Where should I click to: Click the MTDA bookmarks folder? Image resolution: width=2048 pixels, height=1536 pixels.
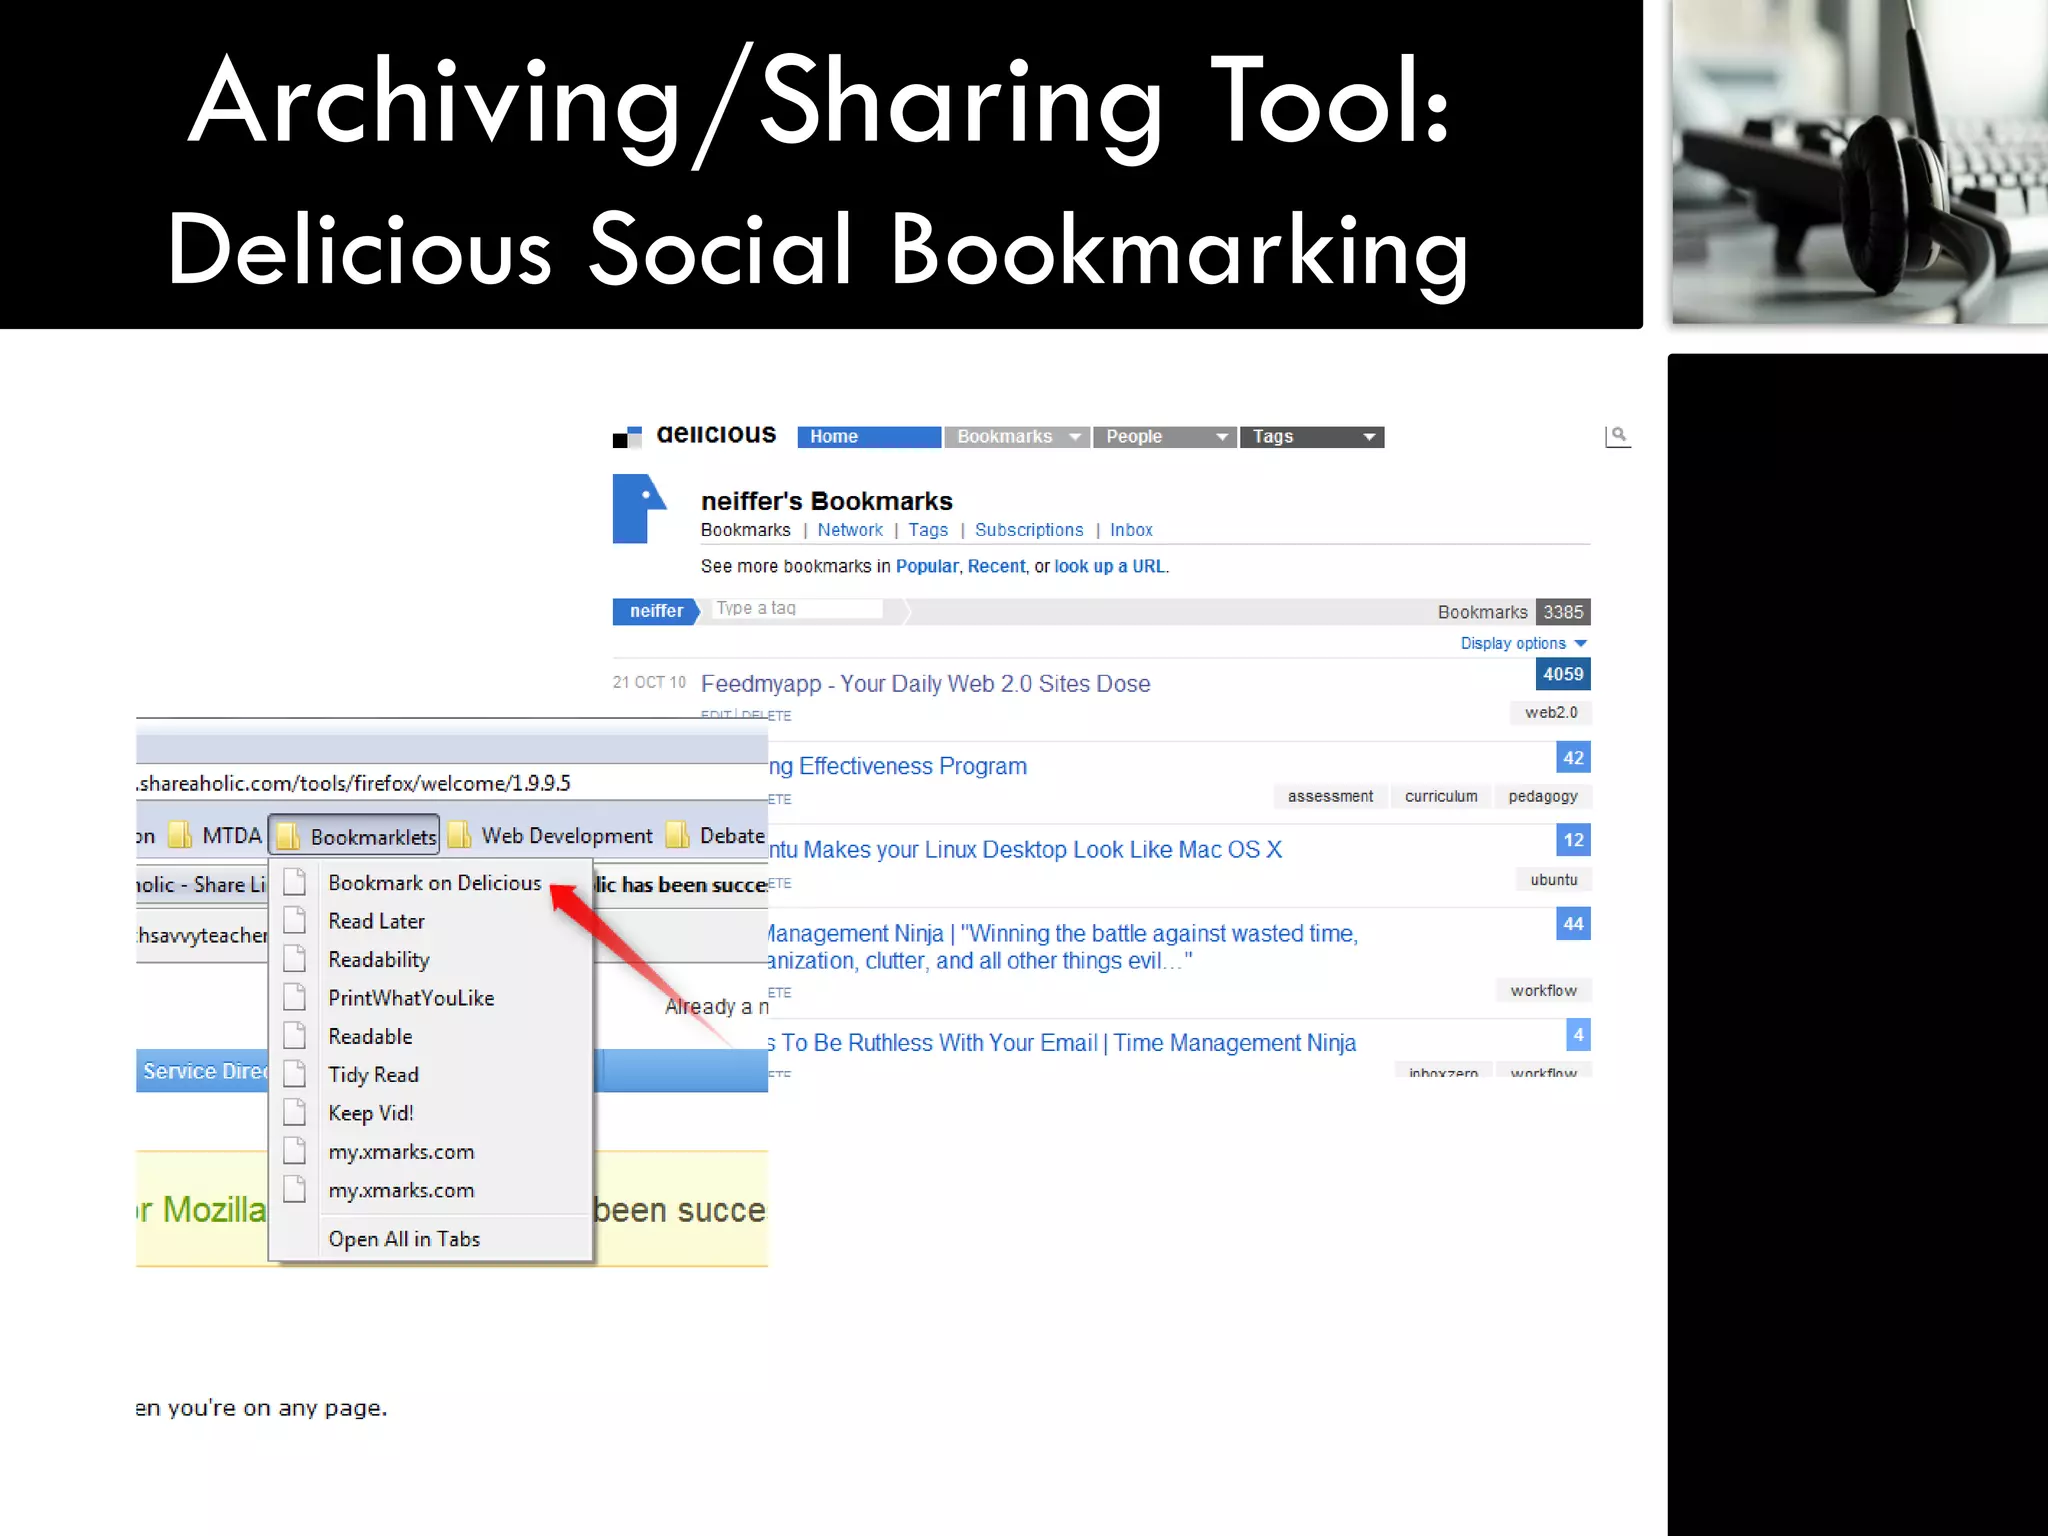click(216, 835)
